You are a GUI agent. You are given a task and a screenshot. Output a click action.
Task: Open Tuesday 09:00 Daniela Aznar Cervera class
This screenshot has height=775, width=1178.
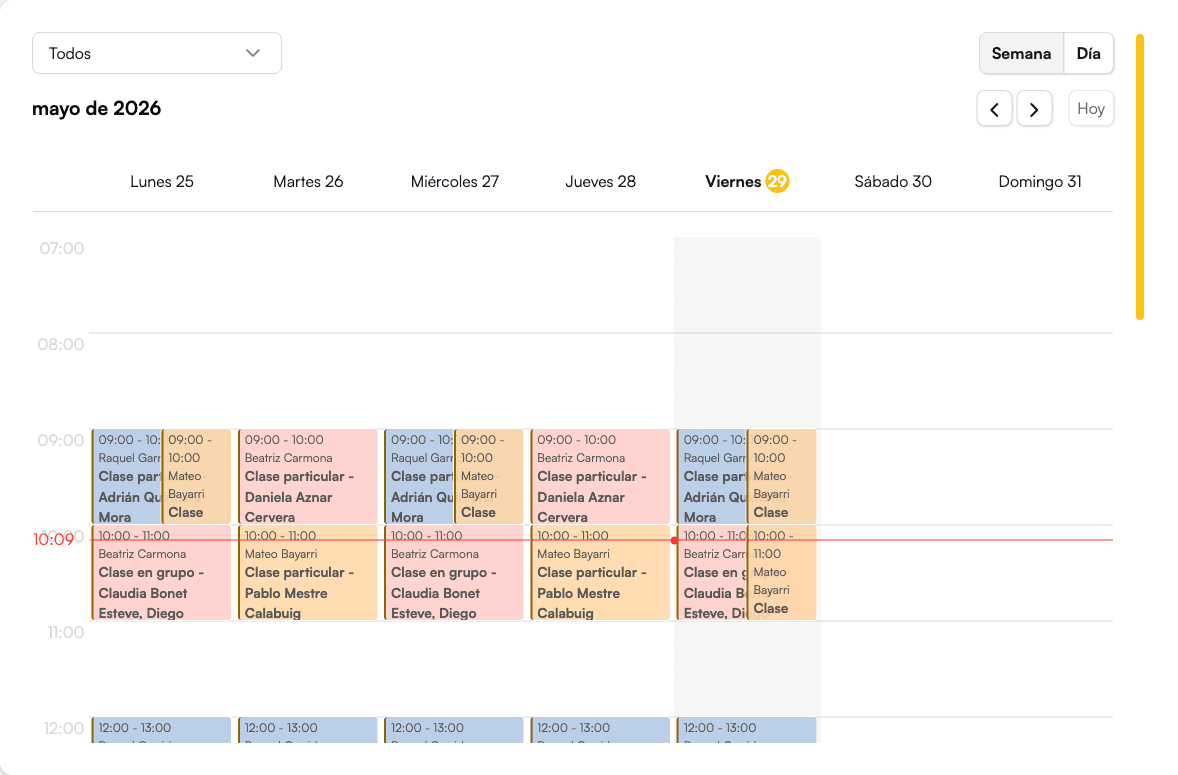(308, 477)
